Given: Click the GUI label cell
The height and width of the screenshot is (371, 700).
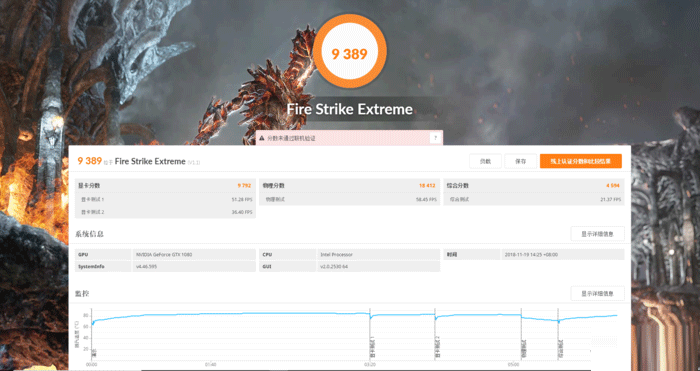Looking at the screenshot, I should point(287,267).
